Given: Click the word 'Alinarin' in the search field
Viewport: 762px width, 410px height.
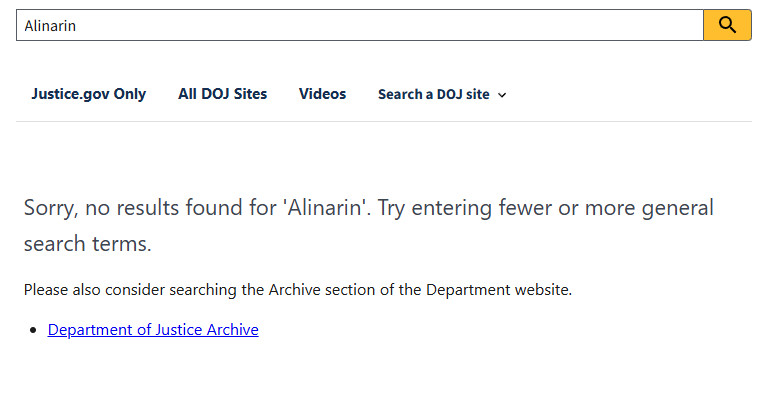Looking at the screenshot, I should coord(50,26).
